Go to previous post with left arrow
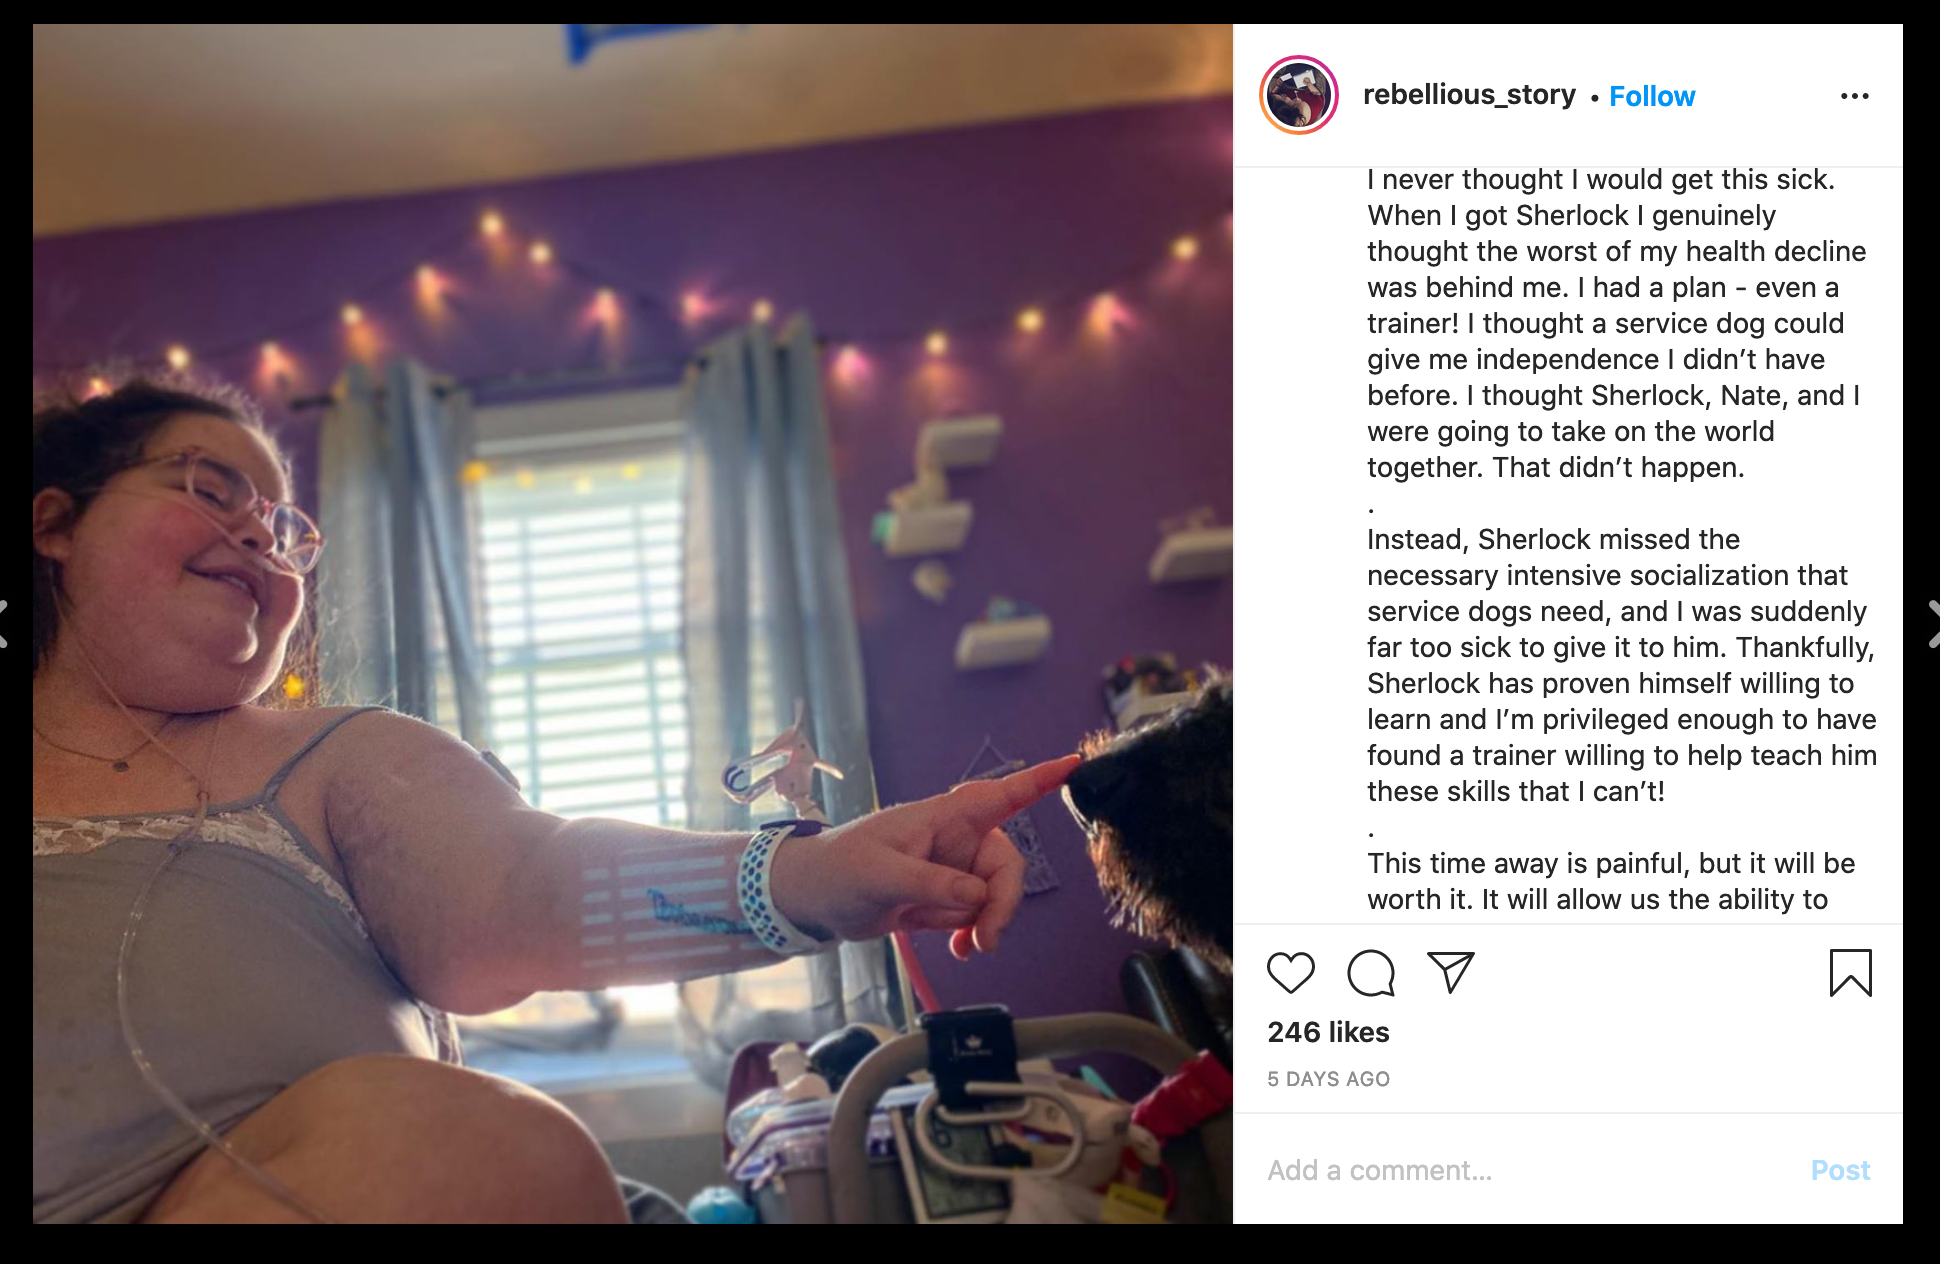The image size is (1940, 1264). pyautogui.click(x=4, y=624)
